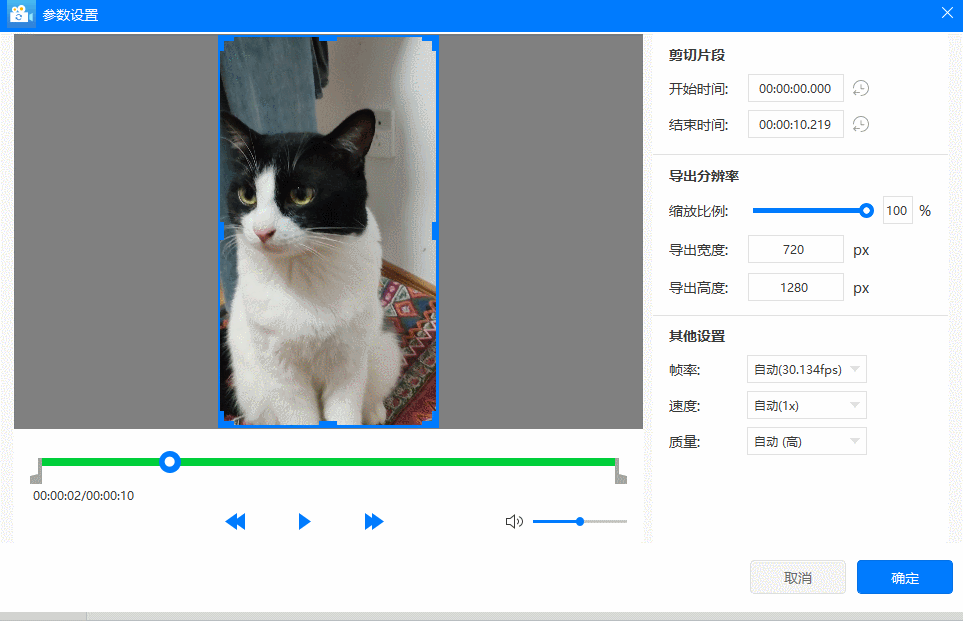963x621 pixels.
Task: Click the left trim marker on timeline
Action: tap(36, 471)
